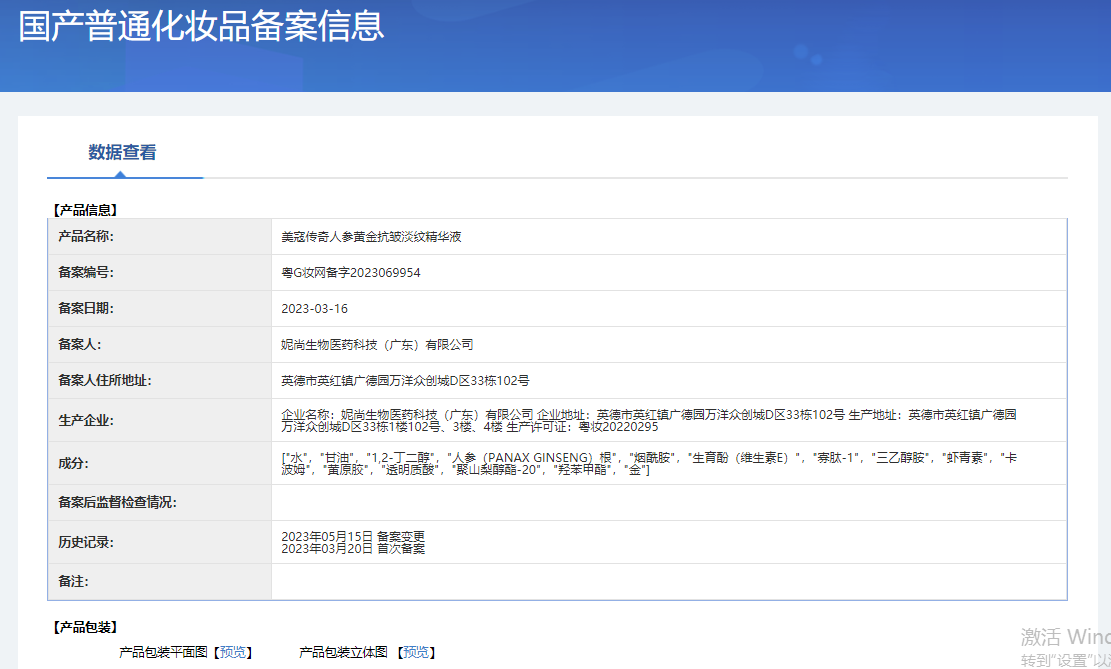Select the date value 2023-03-16
Viewport: 1111px width, 669px height.
point(315,308)
